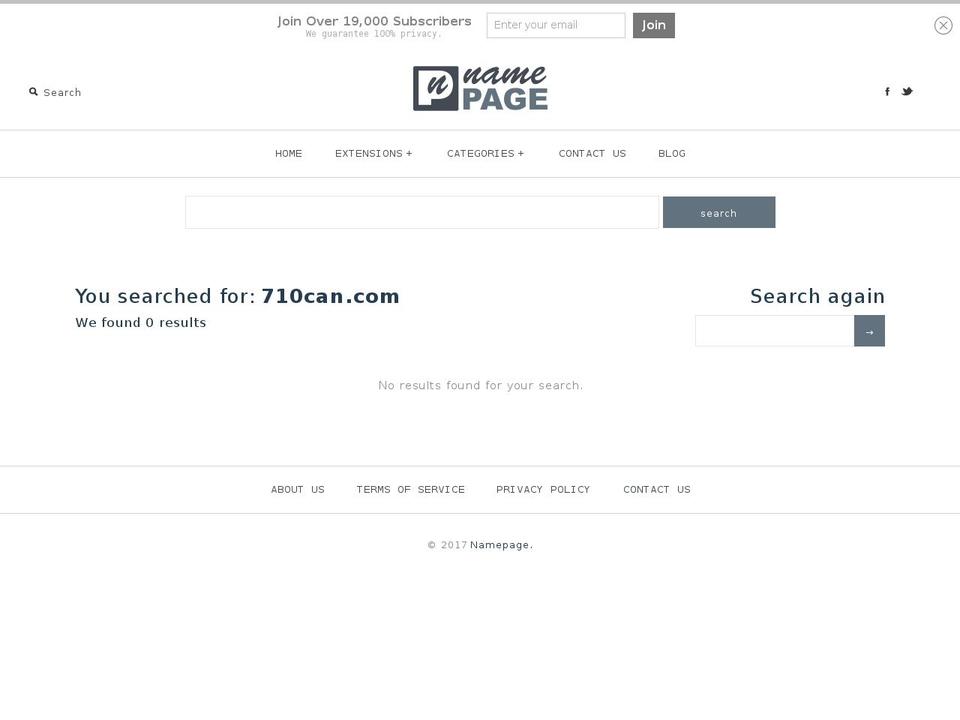Click 'We found 0 results' text

coord(141,323)
